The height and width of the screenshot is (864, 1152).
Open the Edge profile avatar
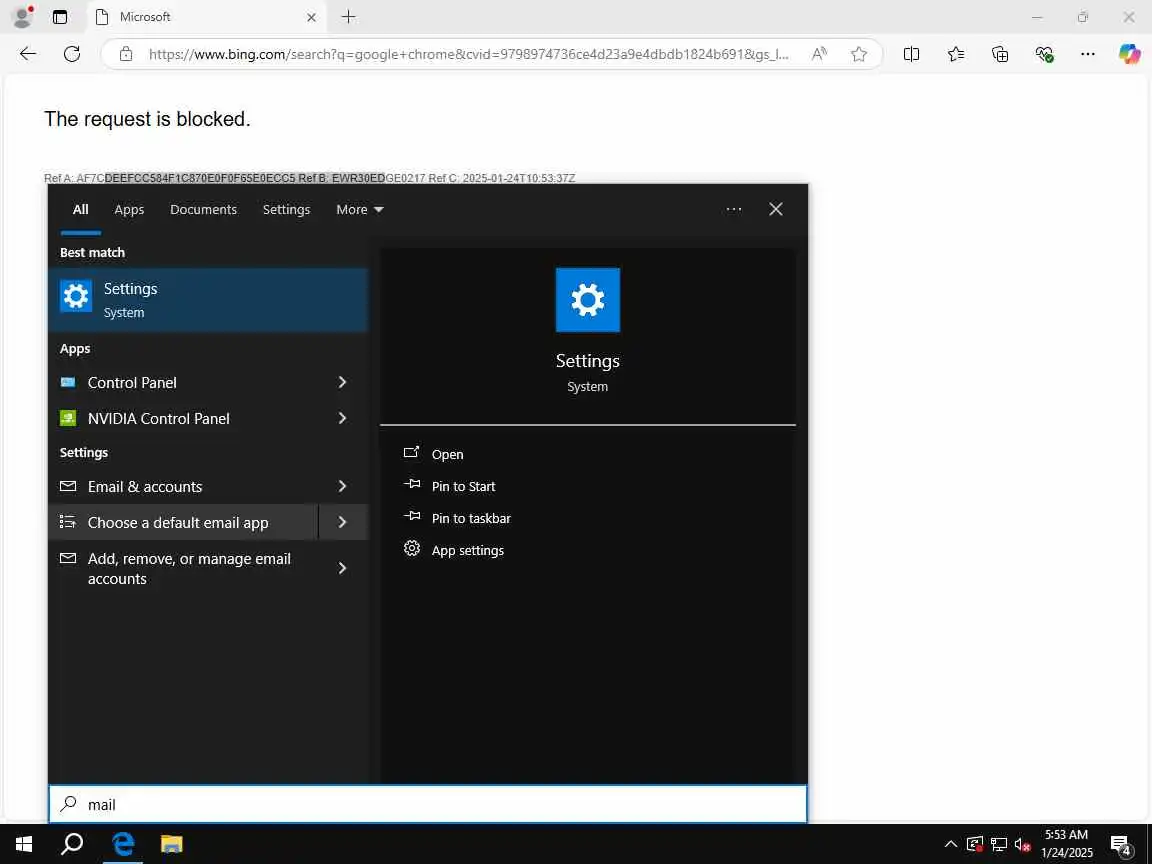tap(23, 16)
